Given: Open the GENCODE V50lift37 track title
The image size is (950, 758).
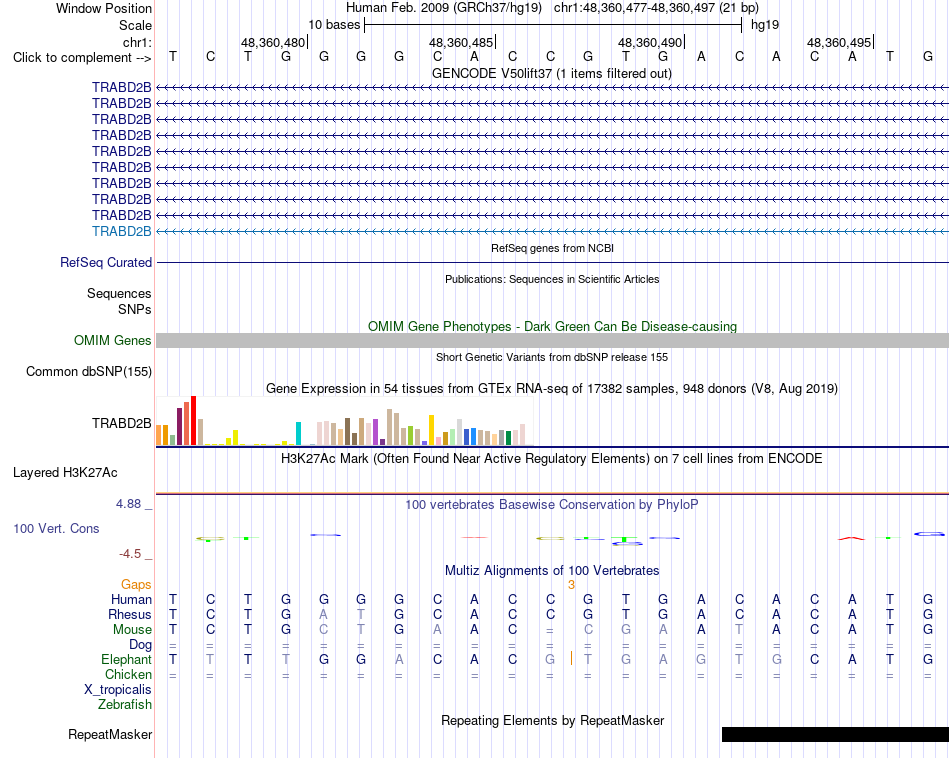Looking at the screenshot, I should tap(552, 73).
